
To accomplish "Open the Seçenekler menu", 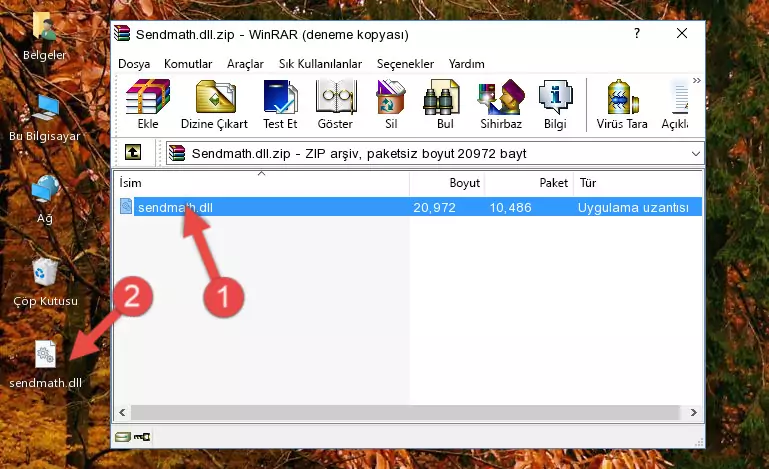I will (x=405, y=64).
